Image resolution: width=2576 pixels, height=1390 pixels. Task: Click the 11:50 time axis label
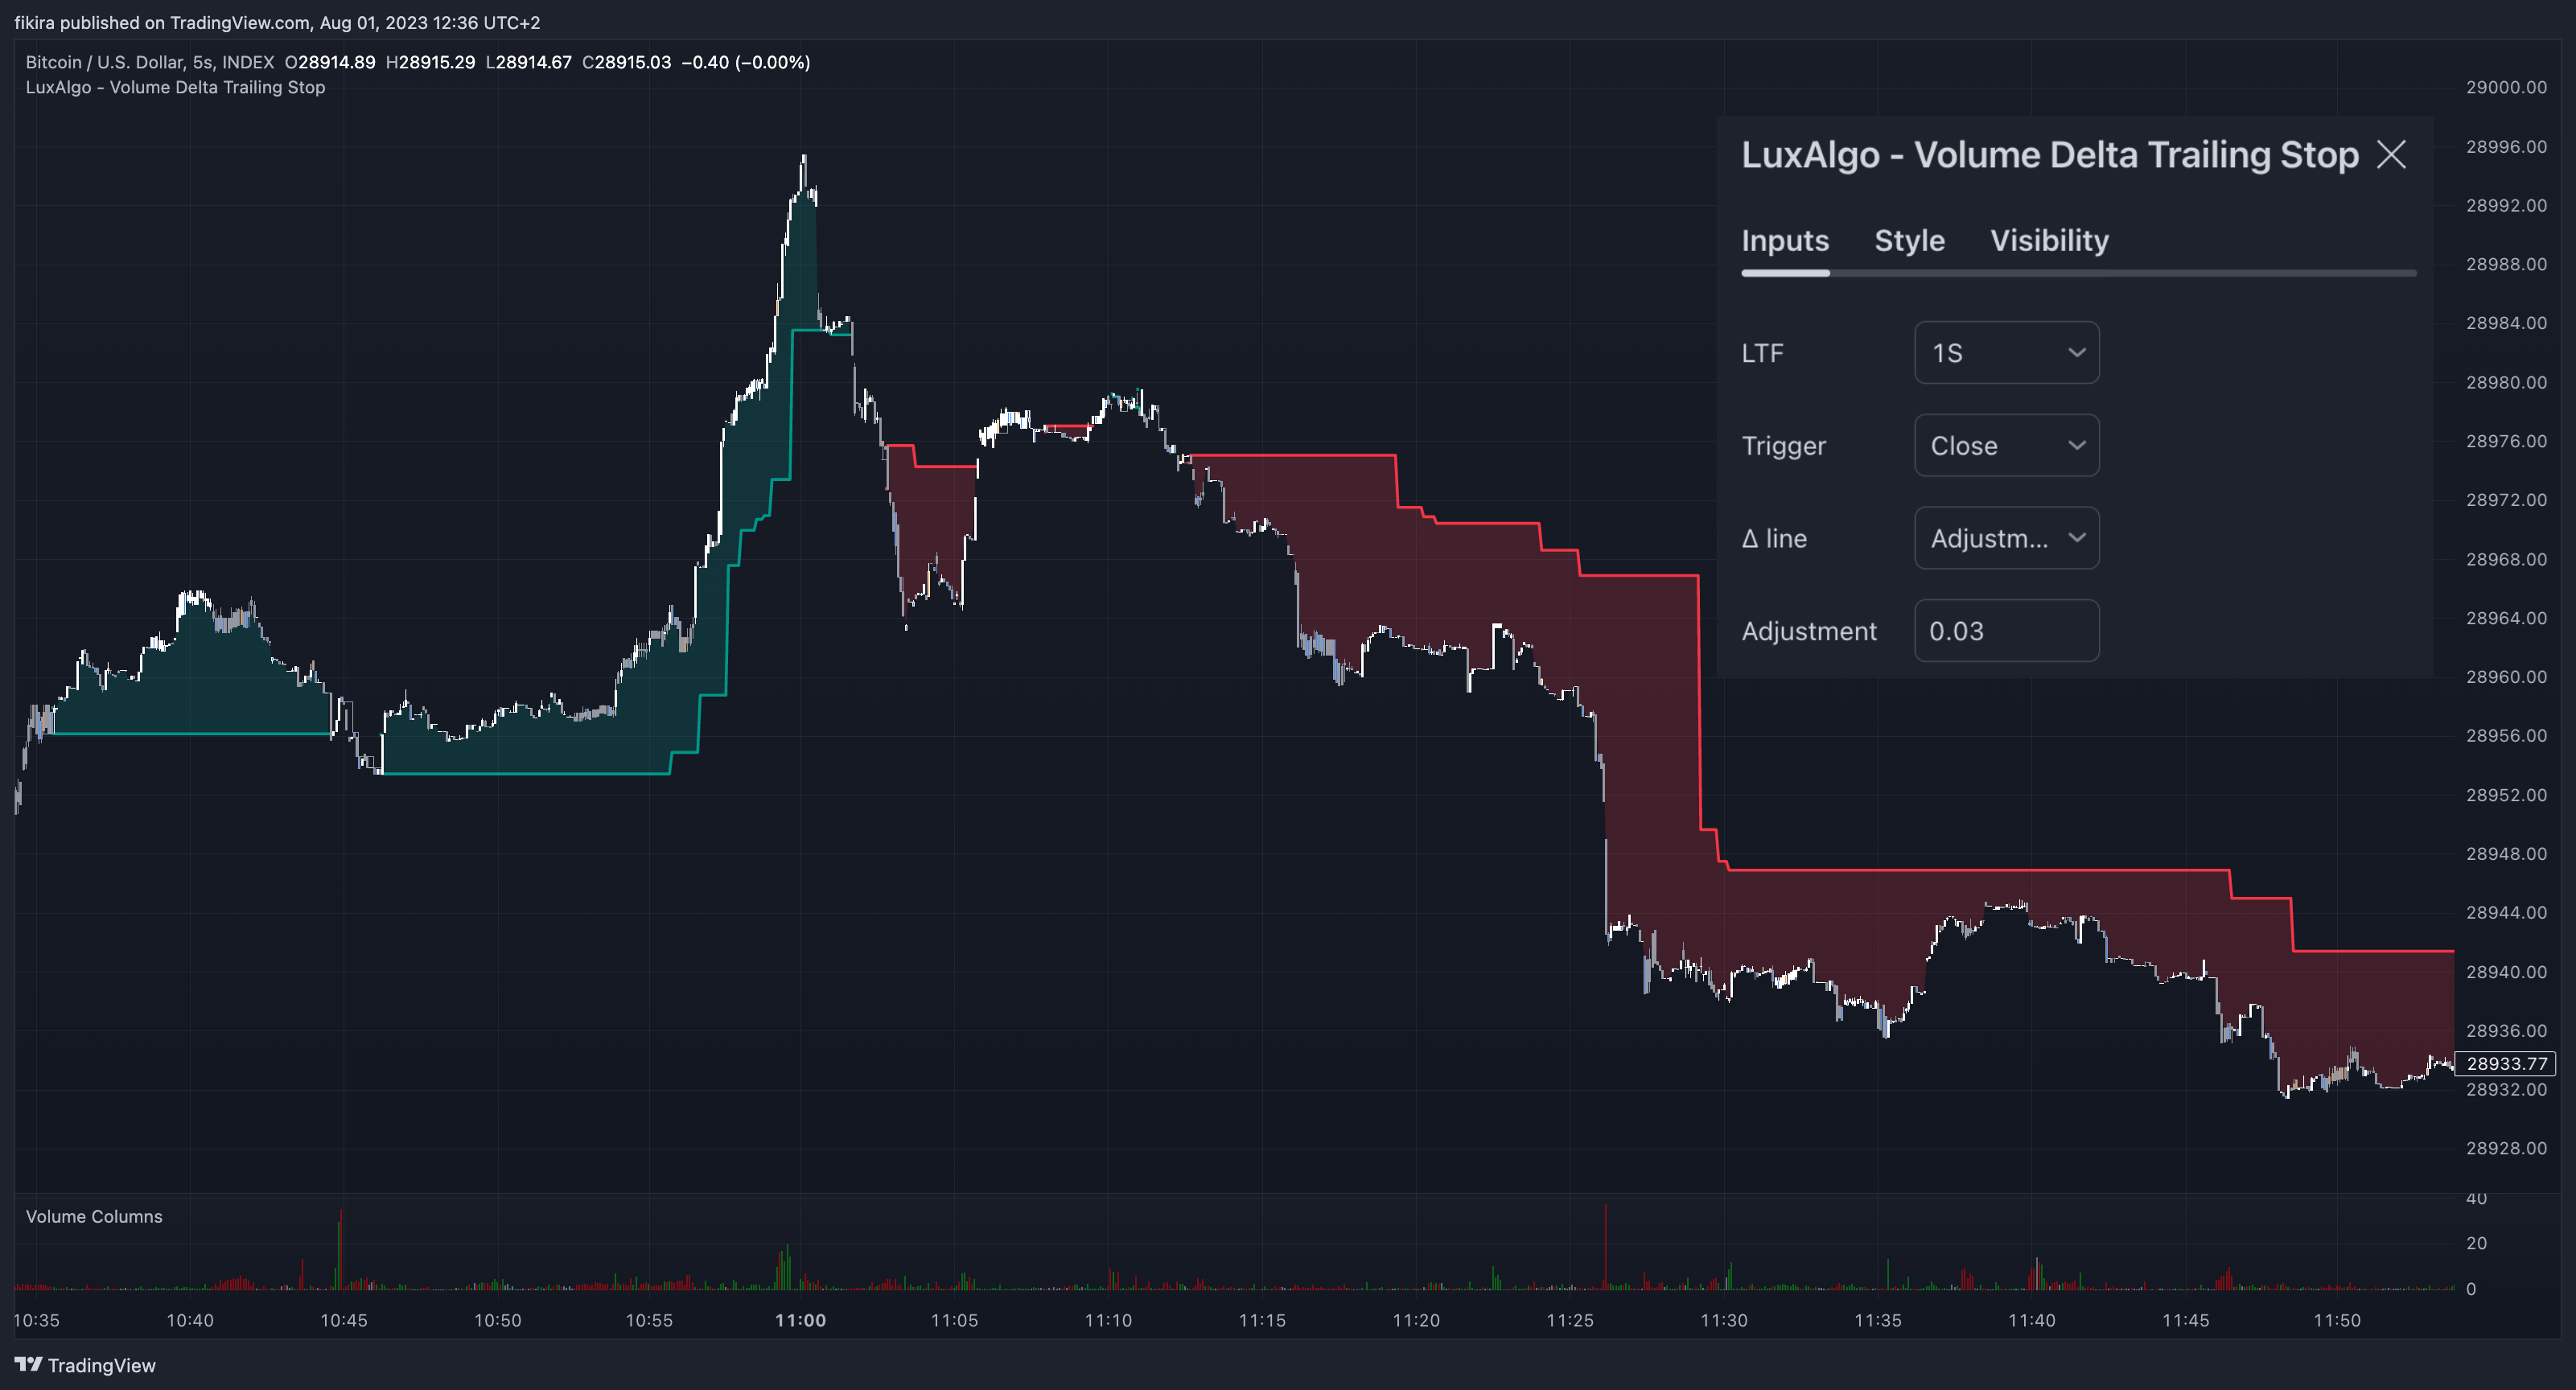click(x=2337, y=1320)
